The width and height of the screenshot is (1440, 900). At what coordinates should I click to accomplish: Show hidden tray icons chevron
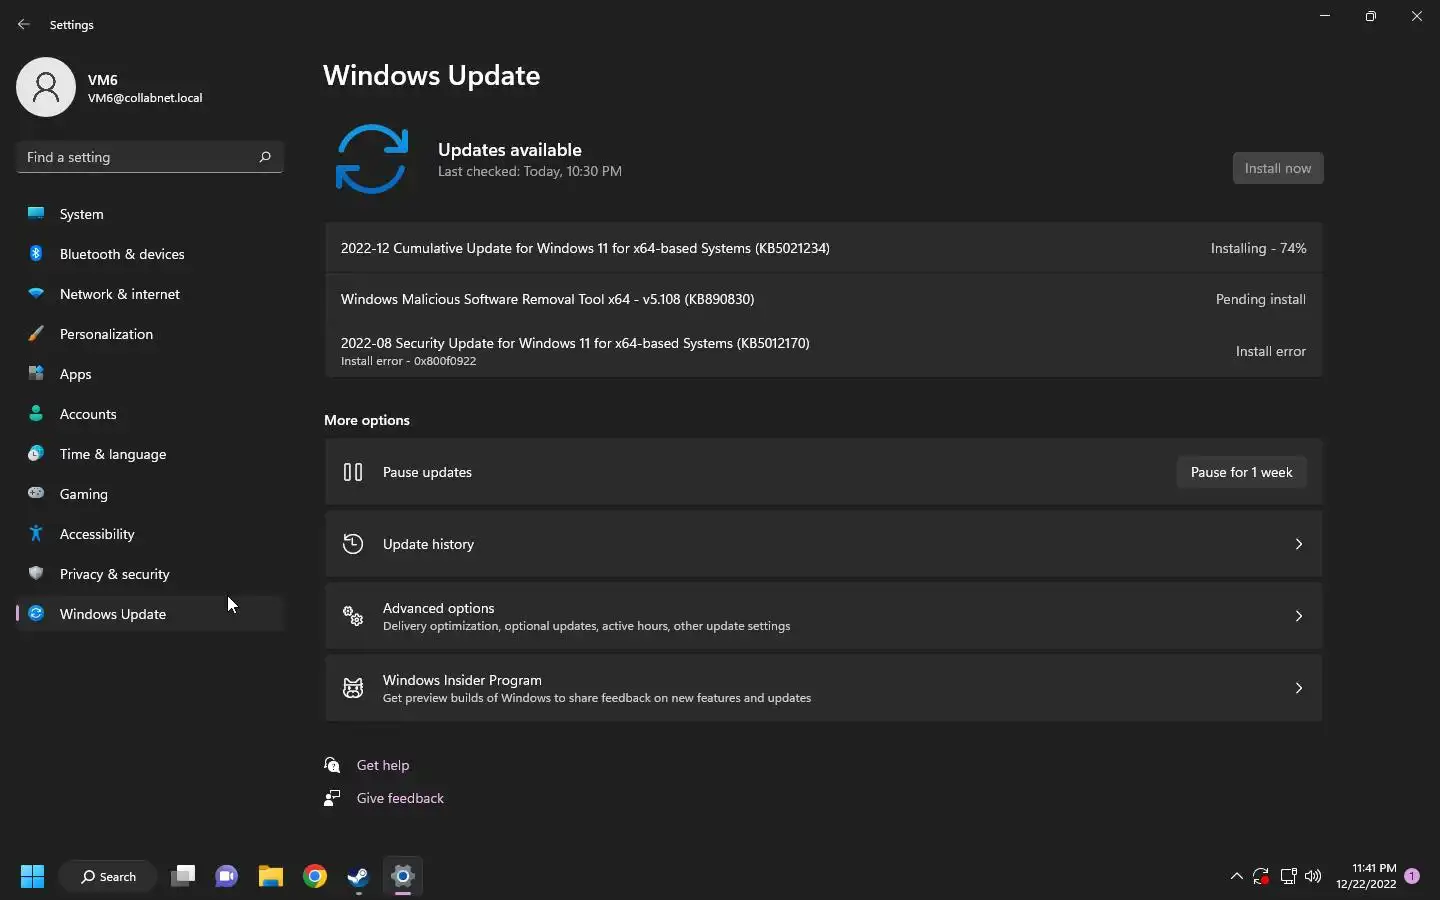pyautogui.click(x=1237, y=877)
